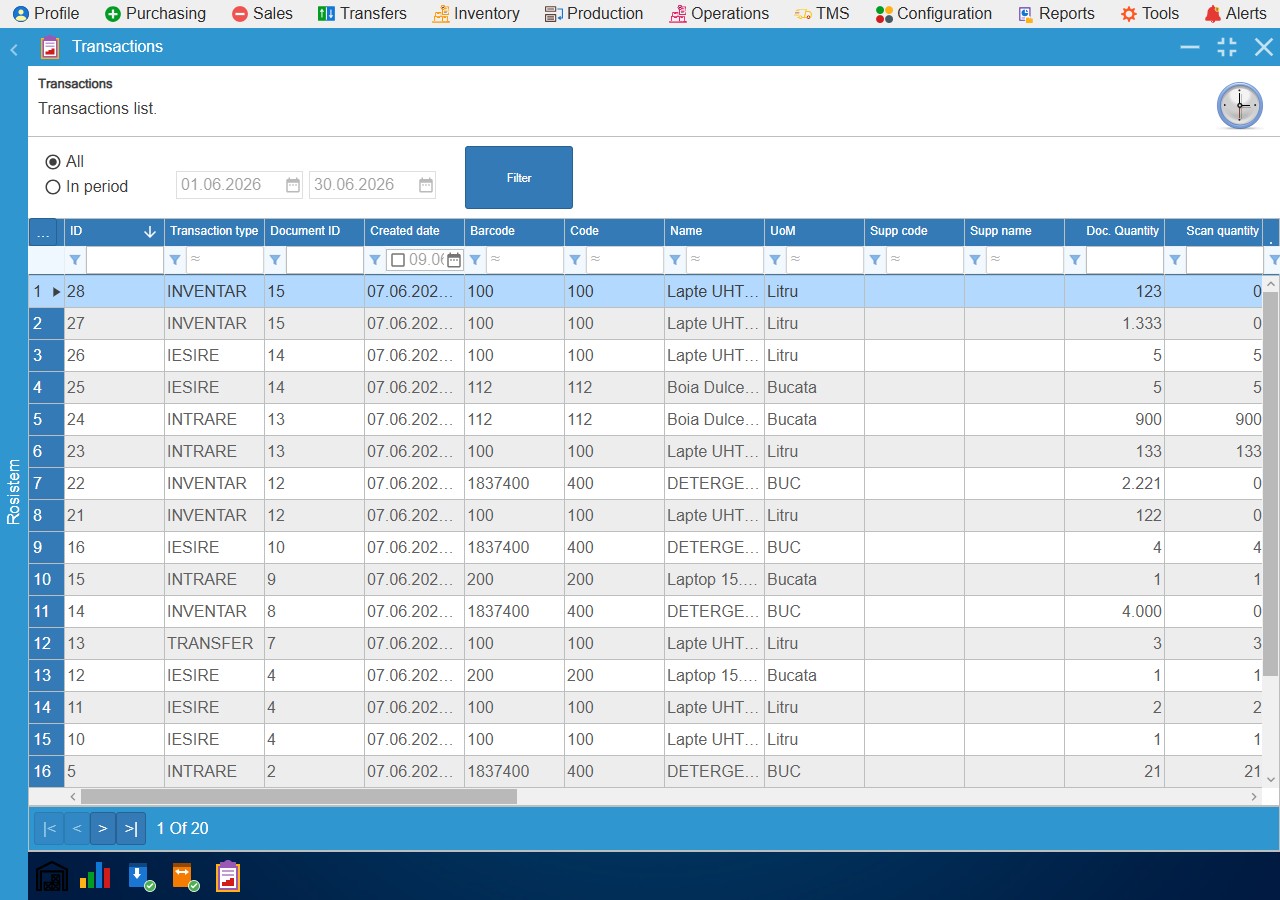Click the filter funnel in Code column
Image resolution: width=1280 pixels, height=900 pixels.
(x=575, y=260)
